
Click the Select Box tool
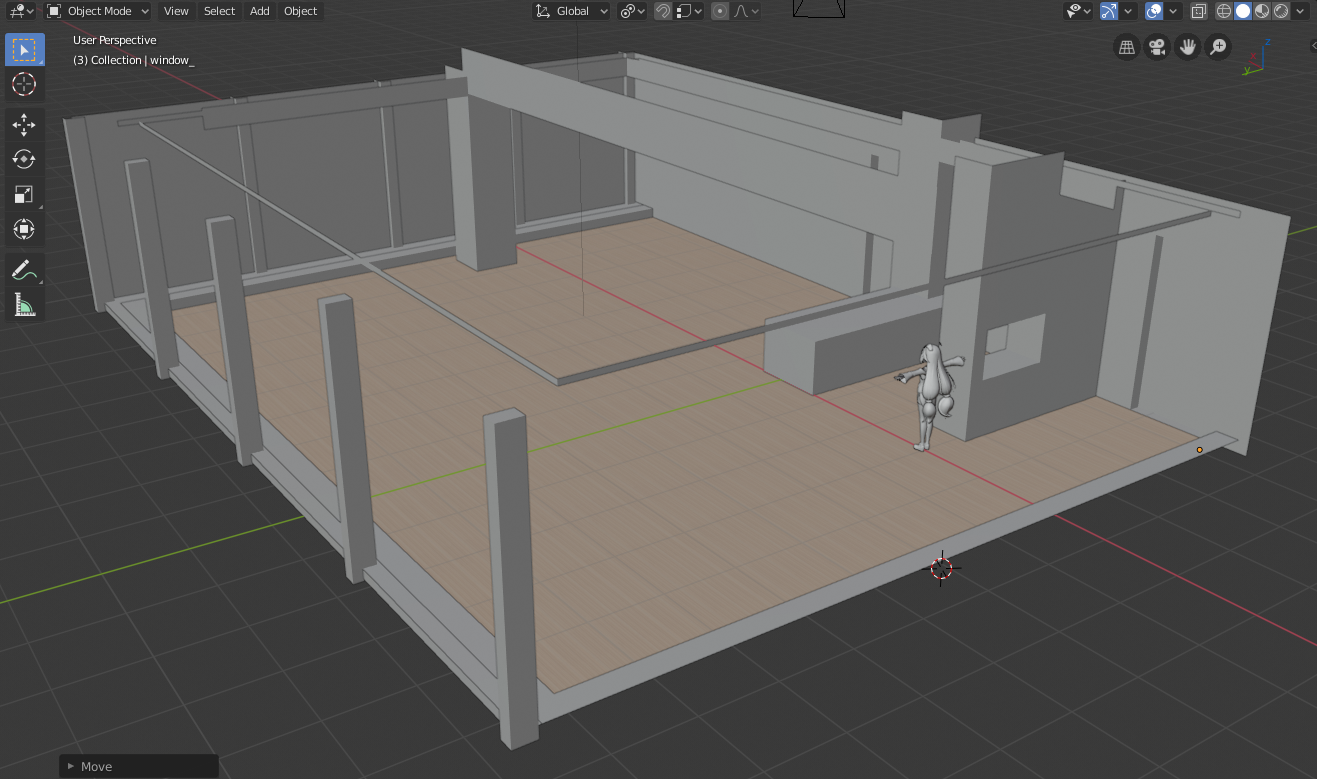(x=24, y=49)
